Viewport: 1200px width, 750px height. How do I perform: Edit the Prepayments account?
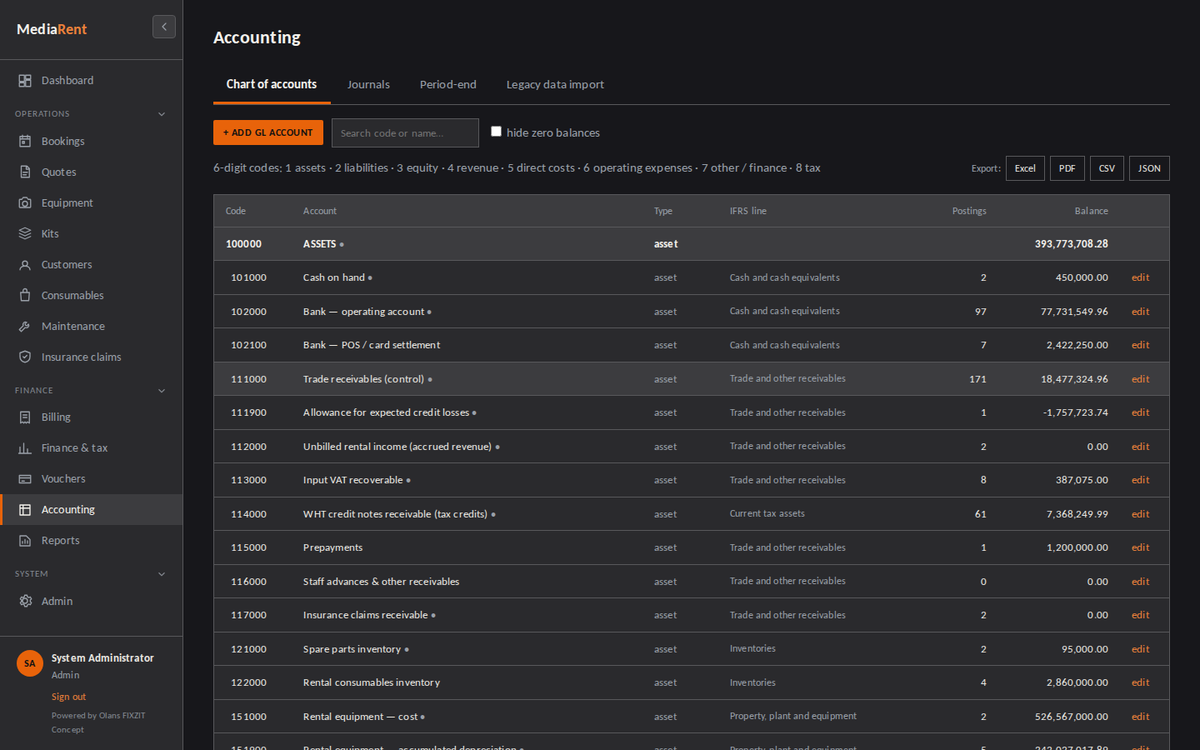click(1140, 548)
